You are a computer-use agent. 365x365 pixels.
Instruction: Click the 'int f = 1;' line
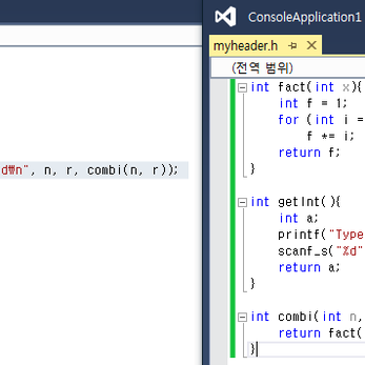pos(313,103)
